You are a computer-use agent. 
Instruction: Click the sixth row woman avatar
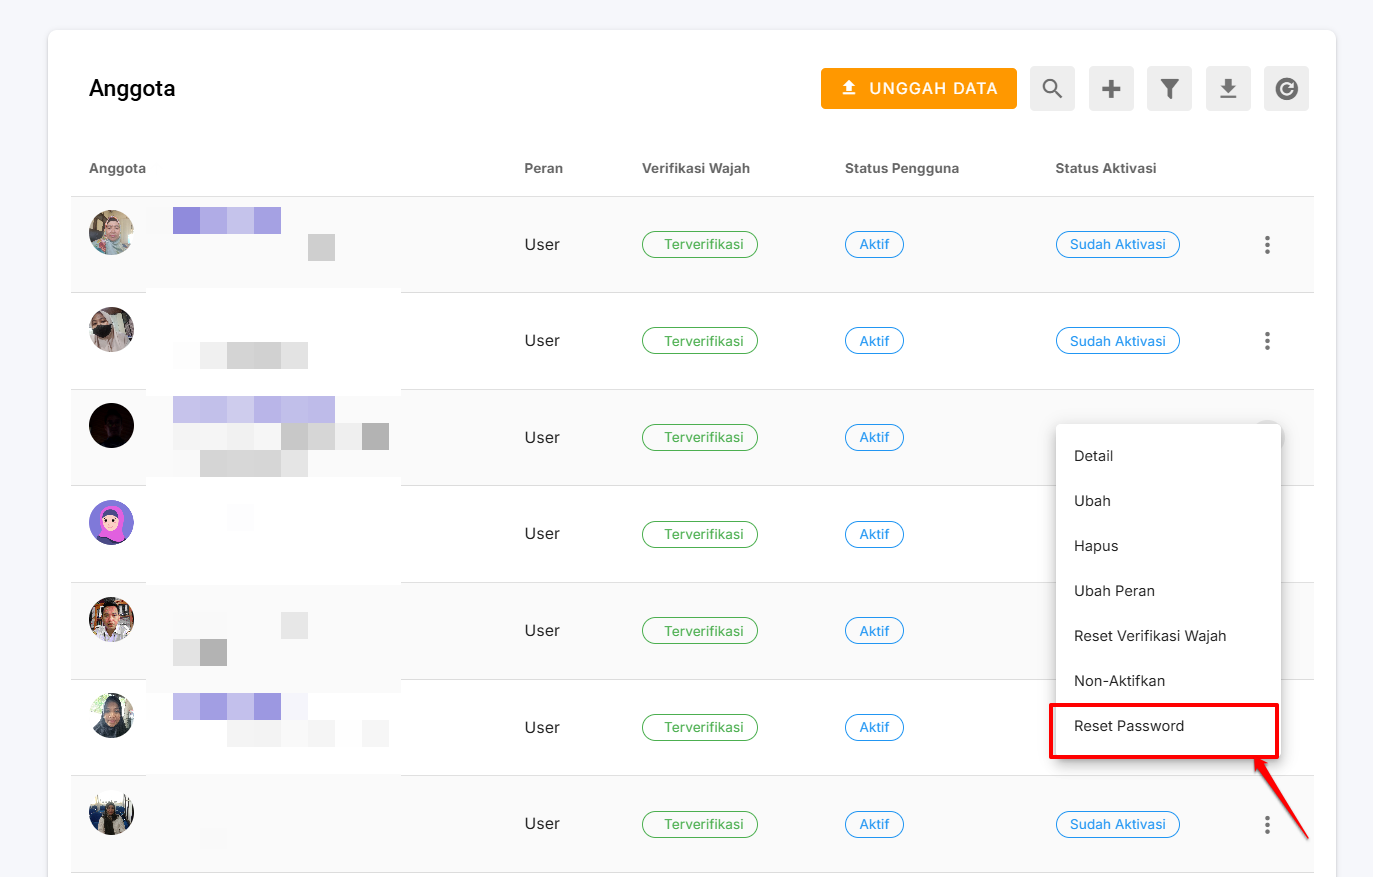pyautogui.click(x=111, y=715)
